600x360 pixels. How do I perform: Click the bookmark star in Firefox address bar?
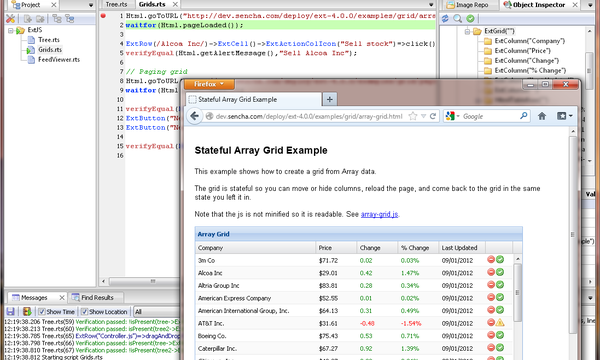click(412, 116)
